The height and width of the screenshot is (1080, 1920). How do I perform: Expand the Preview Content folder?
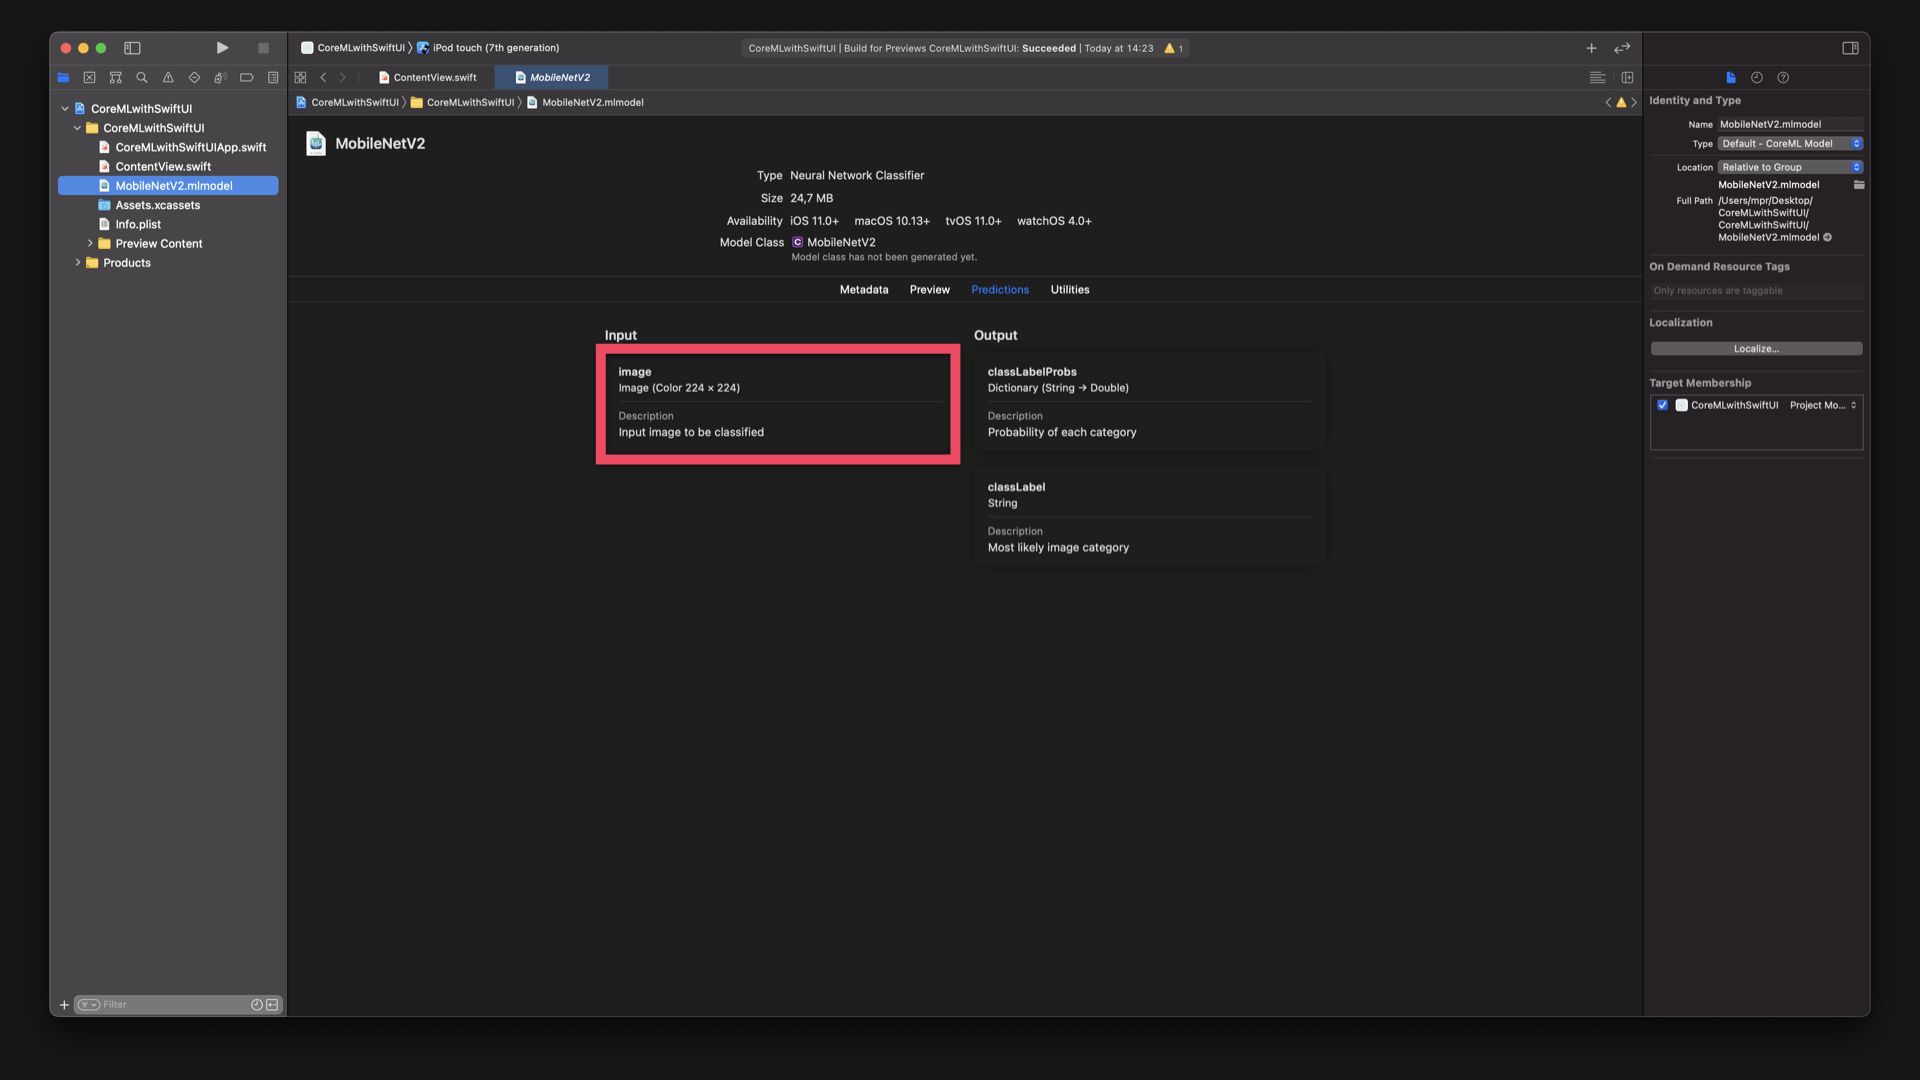90,244
